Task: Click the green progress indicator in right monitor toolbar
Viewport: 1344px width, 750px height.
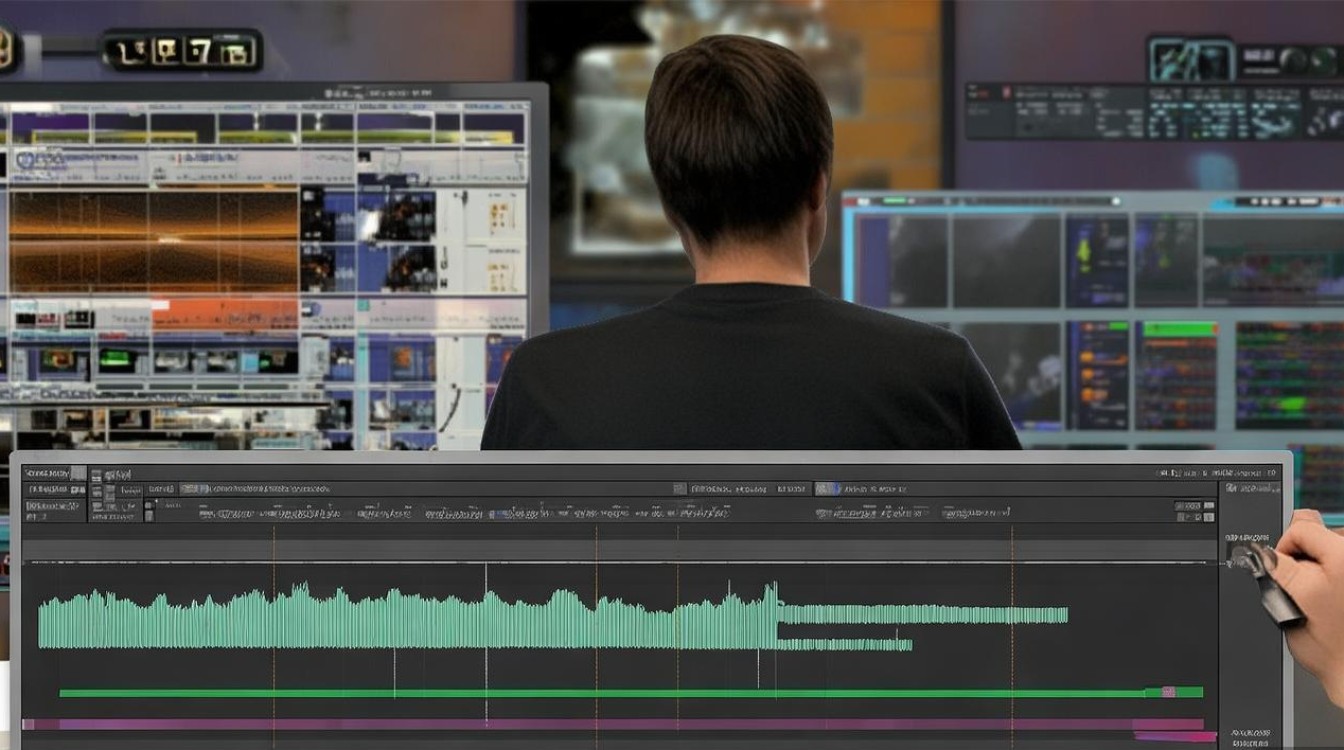Action: [x=892, y=201]
